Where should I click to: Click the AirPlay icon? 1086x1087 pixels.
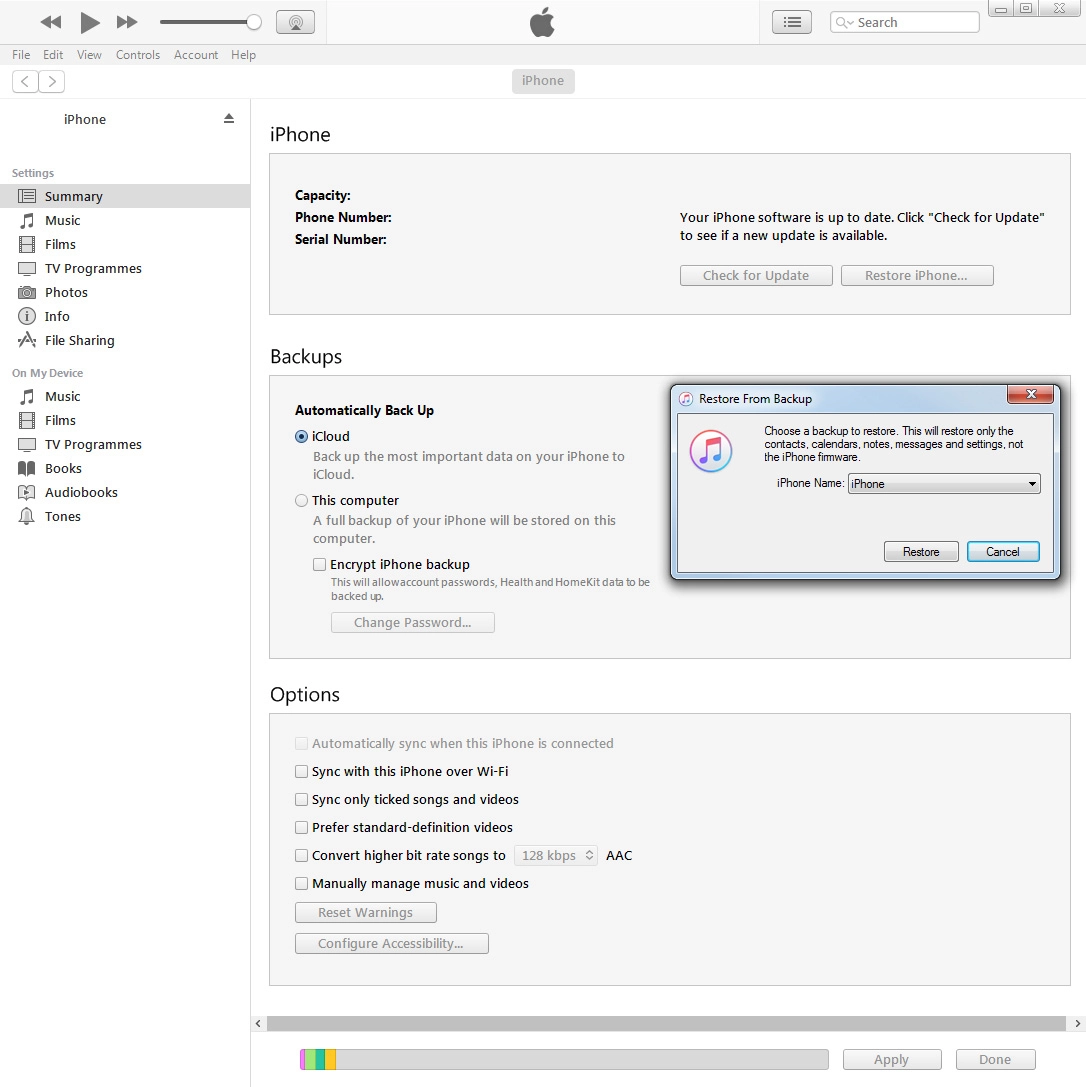(295, 22)
